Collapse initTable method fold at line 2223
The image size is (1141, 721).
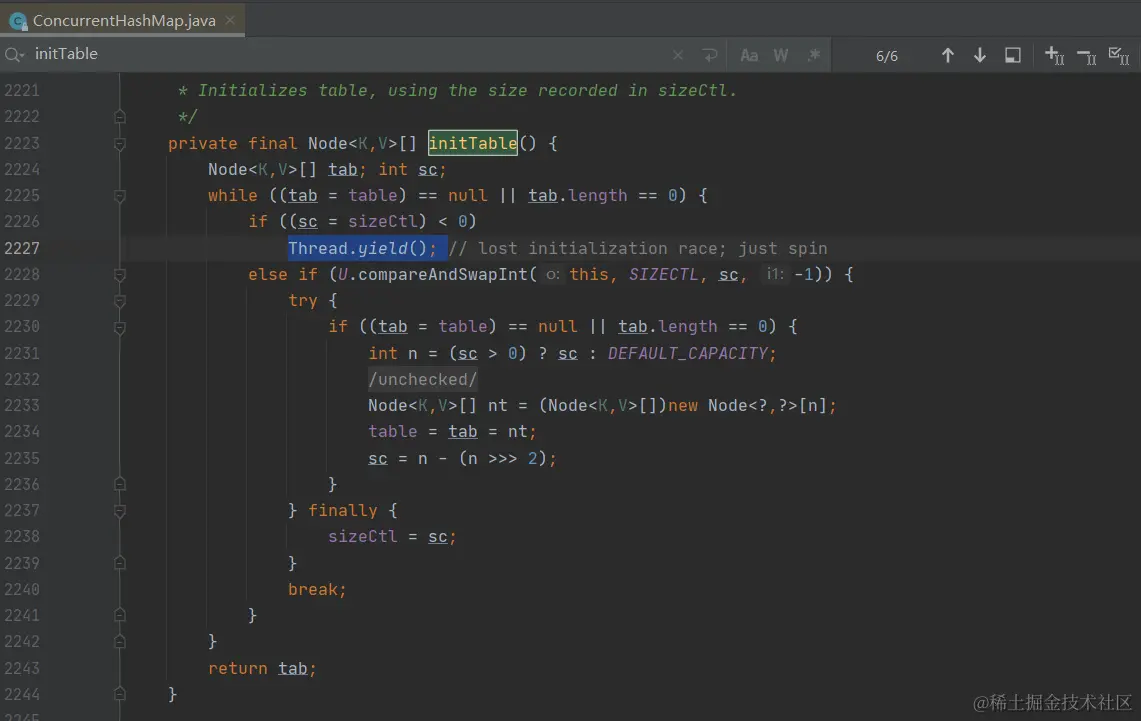tap(120, 143)
